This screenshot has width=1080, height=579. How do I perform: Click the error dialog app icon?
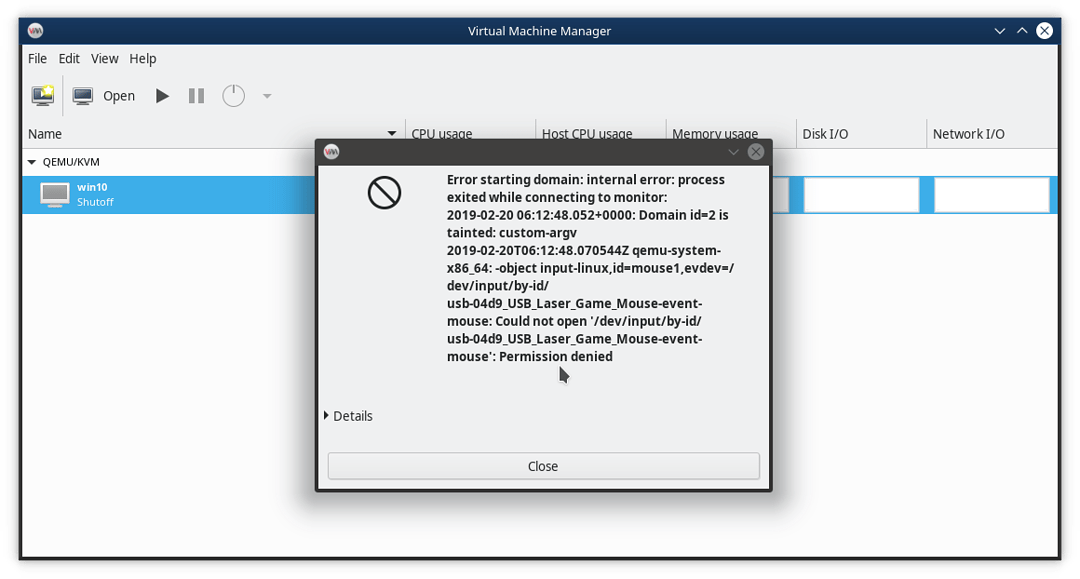click(331, 152)
